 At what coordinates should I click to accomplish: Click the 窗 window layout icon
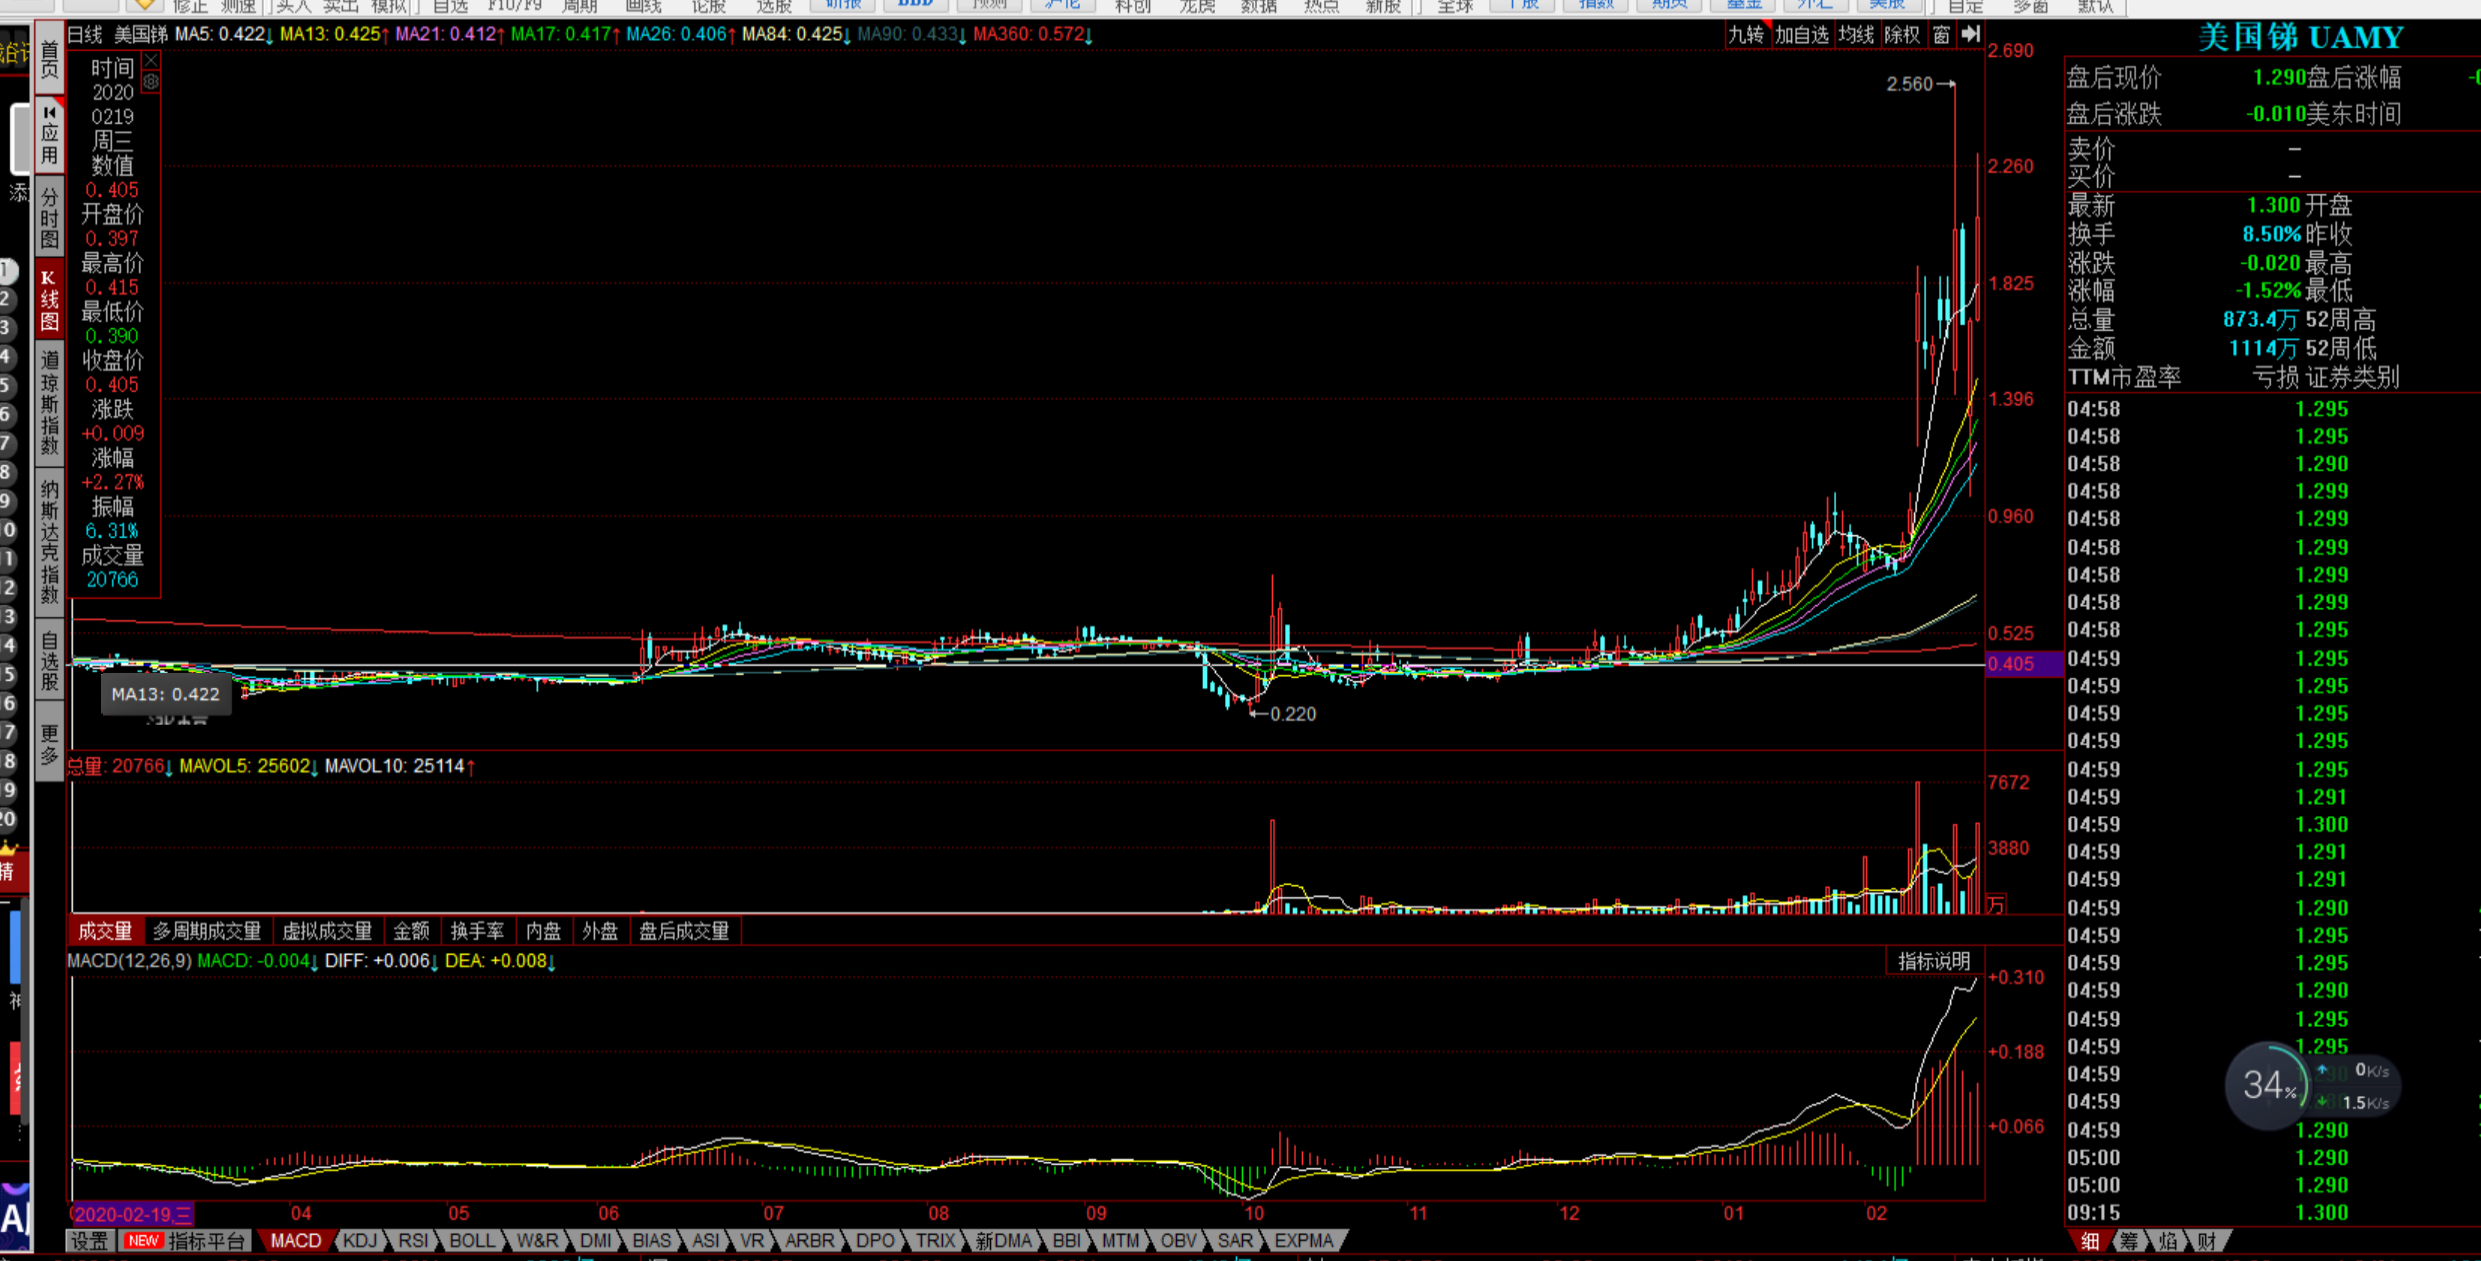pos(1941,35)
